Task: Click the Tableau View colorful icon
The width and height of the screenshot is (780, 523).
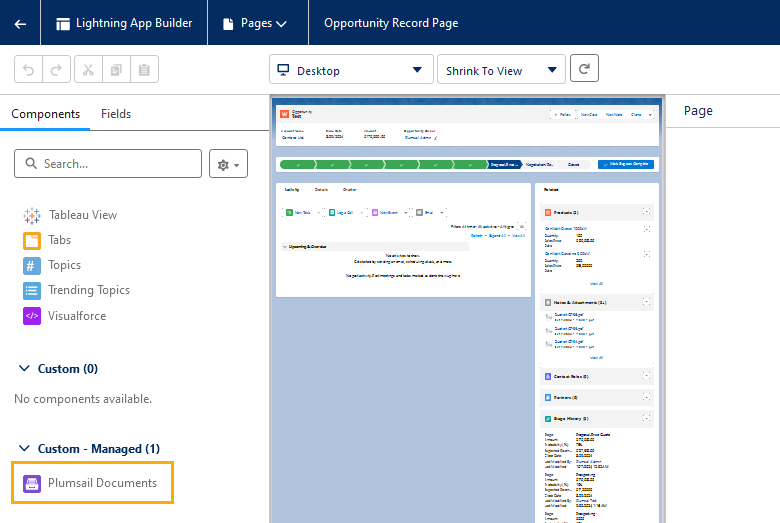Action: point(32,215)
